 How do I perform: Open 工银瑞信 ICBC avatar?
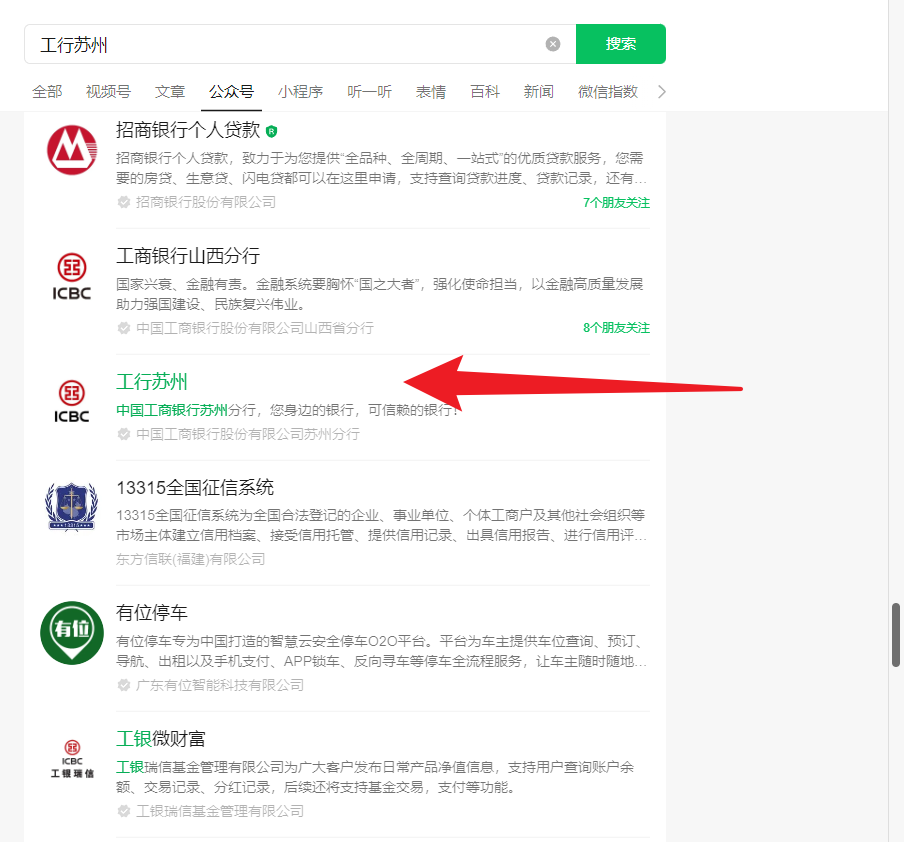[72, 759]
